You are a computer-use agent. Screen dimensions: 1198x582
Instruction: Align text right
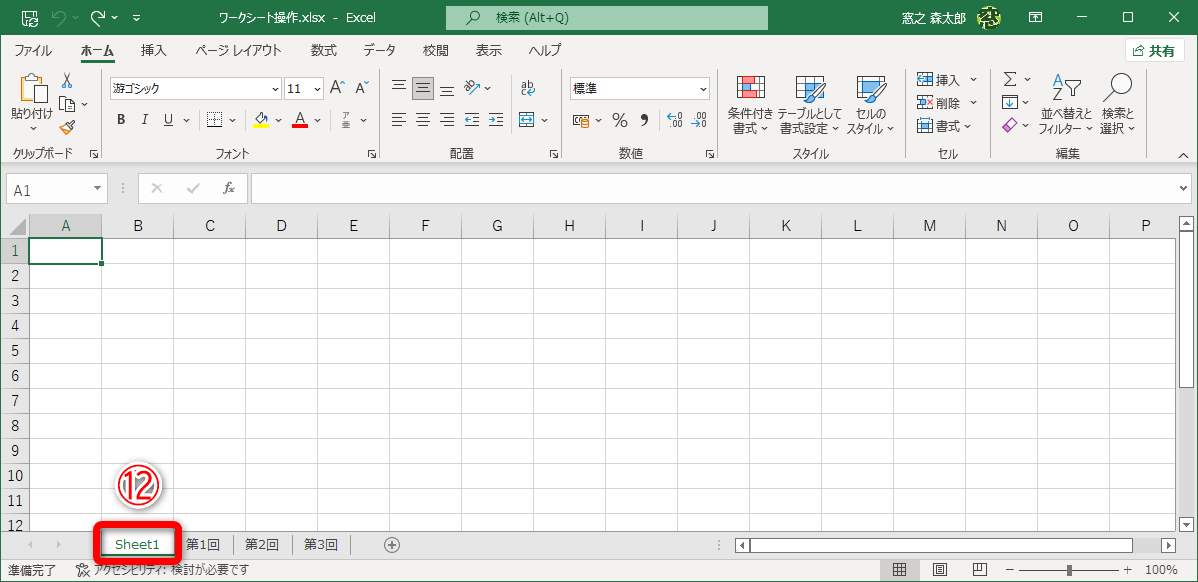point(447,120)
